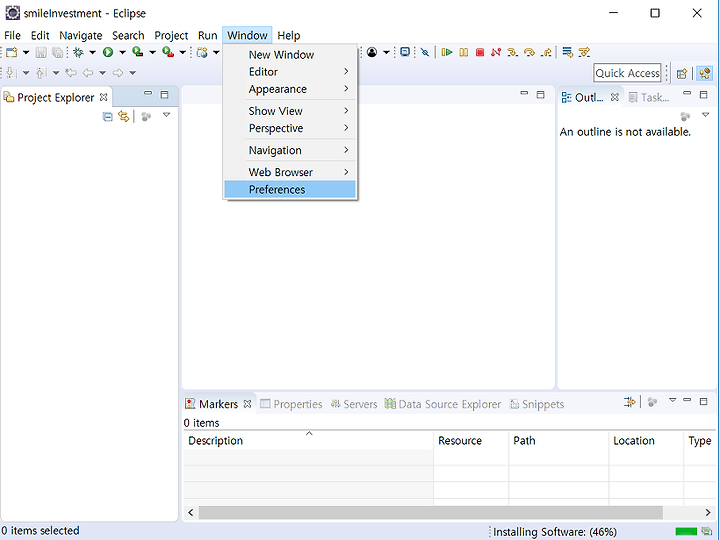Click the red Terminate icon

click(x=480, y=52)
